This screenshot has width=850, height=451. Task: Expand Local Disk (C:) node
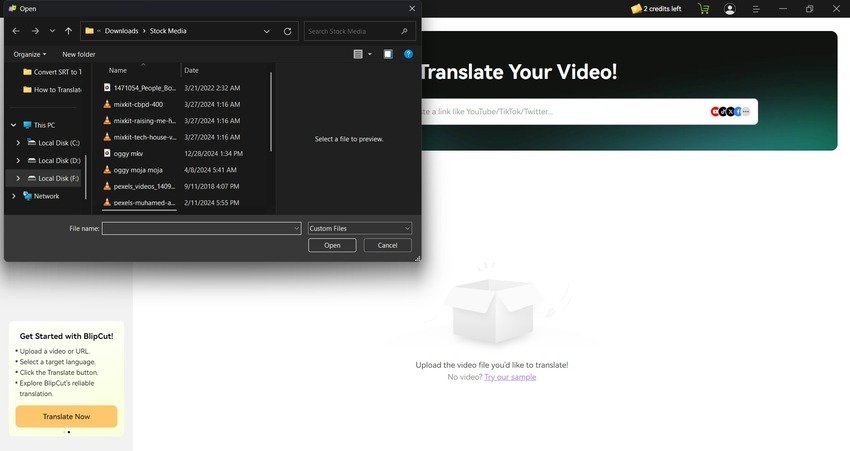[18, 143]
